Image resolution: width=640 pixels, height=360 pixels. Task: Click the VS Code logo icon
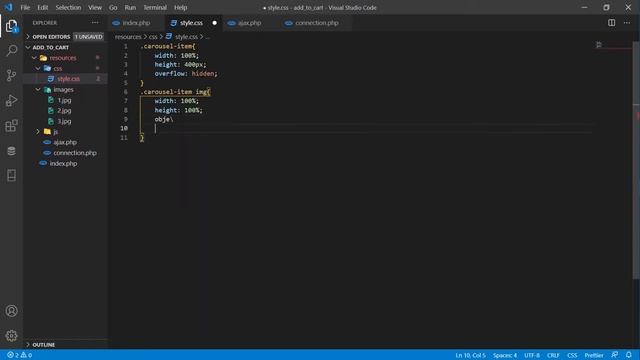point(9,7)
